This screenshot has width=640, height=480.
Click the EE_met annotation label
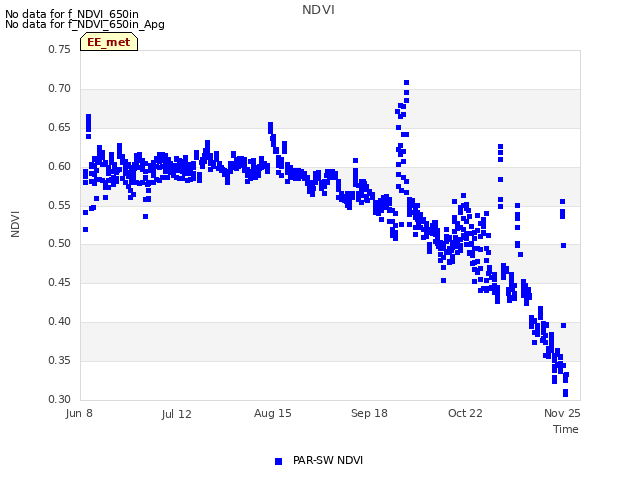point(109,42)
